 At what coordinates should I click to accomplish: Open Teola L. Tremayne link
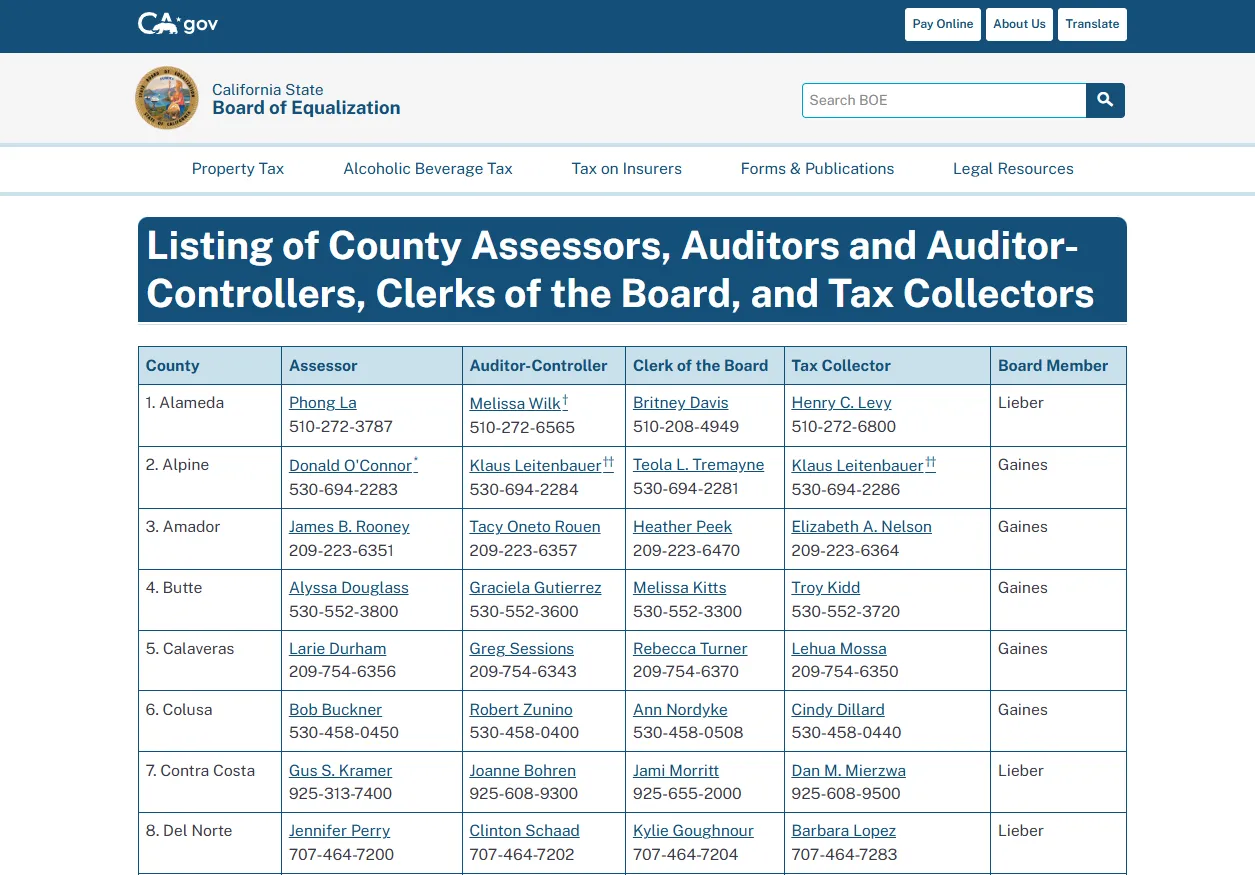[x=699, y=465]
